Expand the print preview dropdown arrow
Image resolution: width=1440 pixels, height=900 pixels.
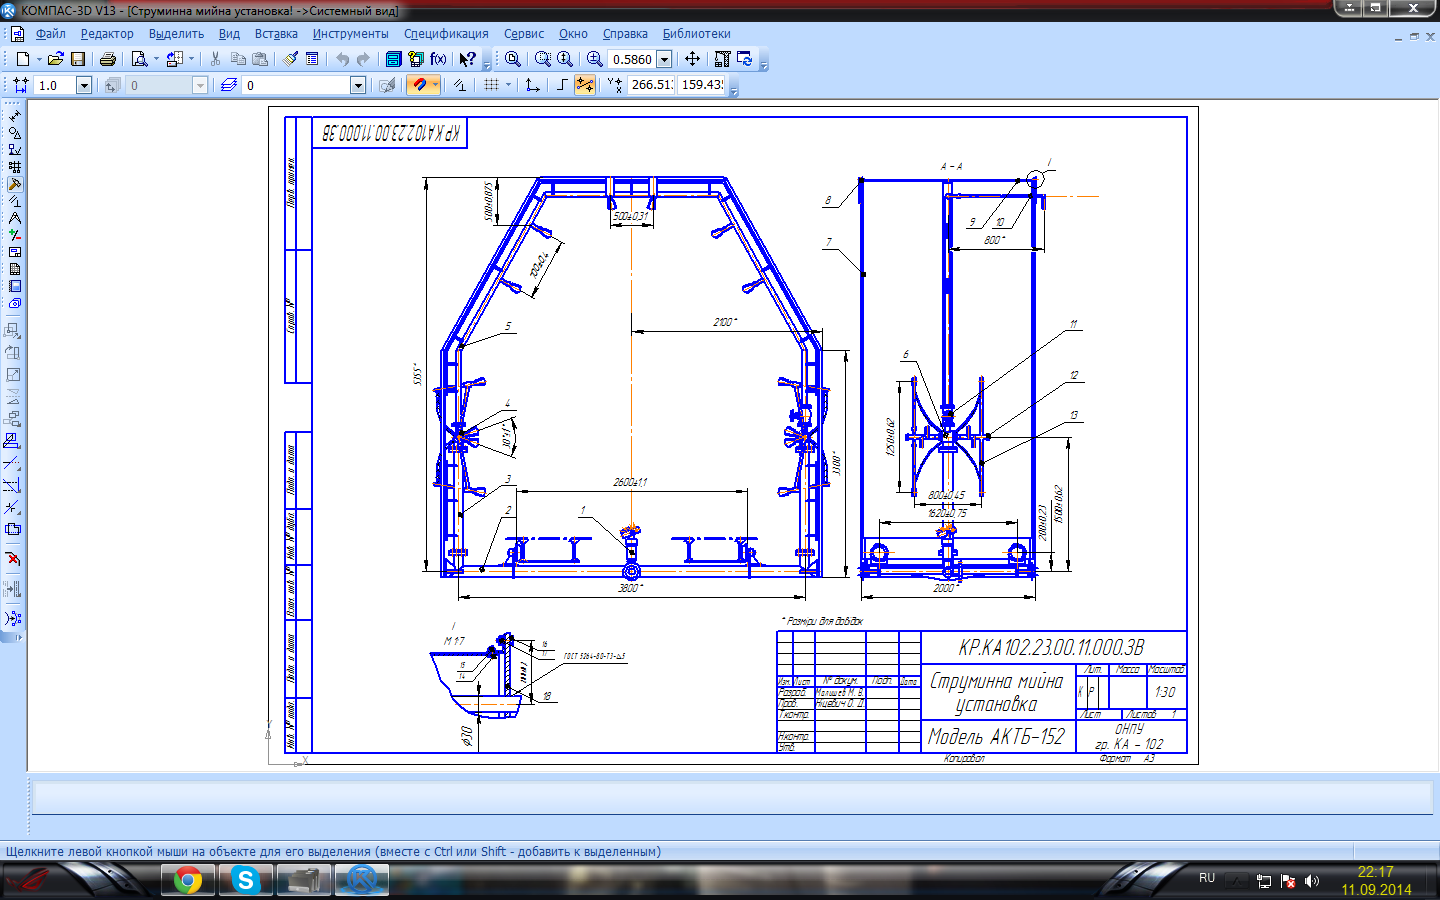156,59
